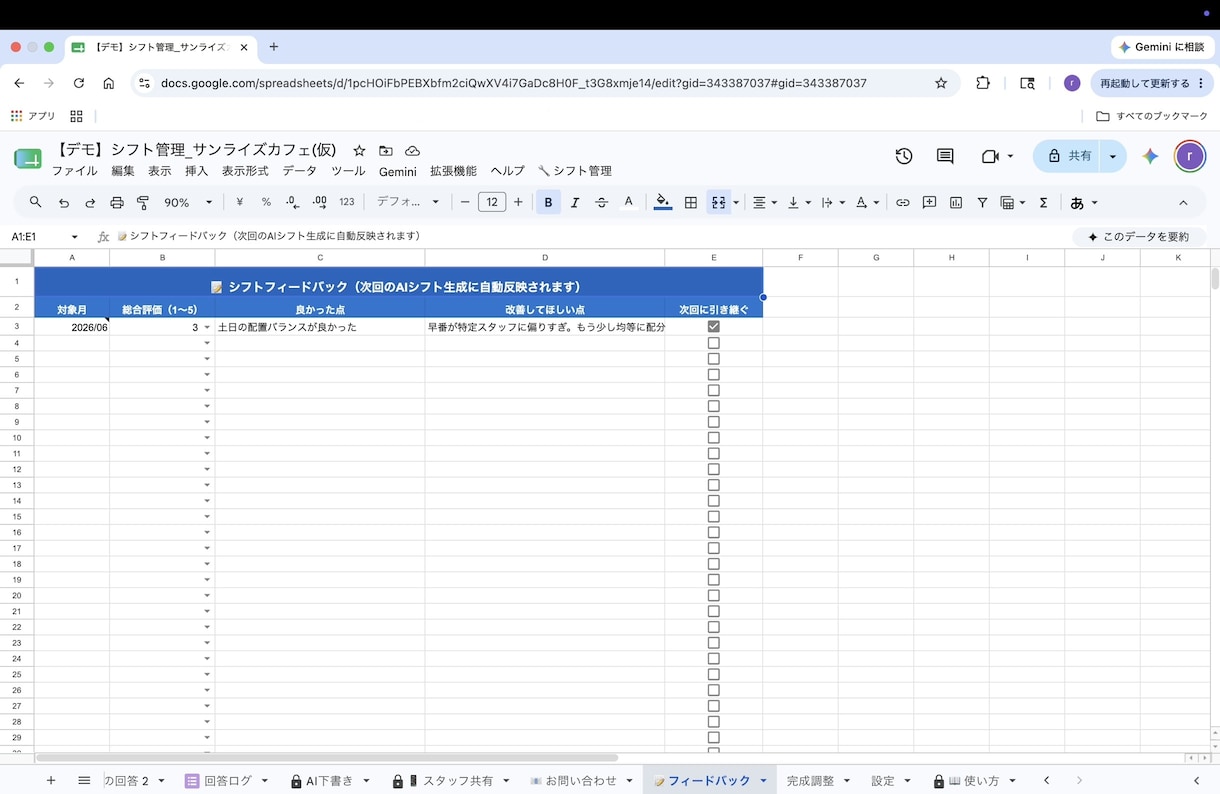Insert chart icon in toolbar
Screen dimensions: 1220x794
[956, 202]
